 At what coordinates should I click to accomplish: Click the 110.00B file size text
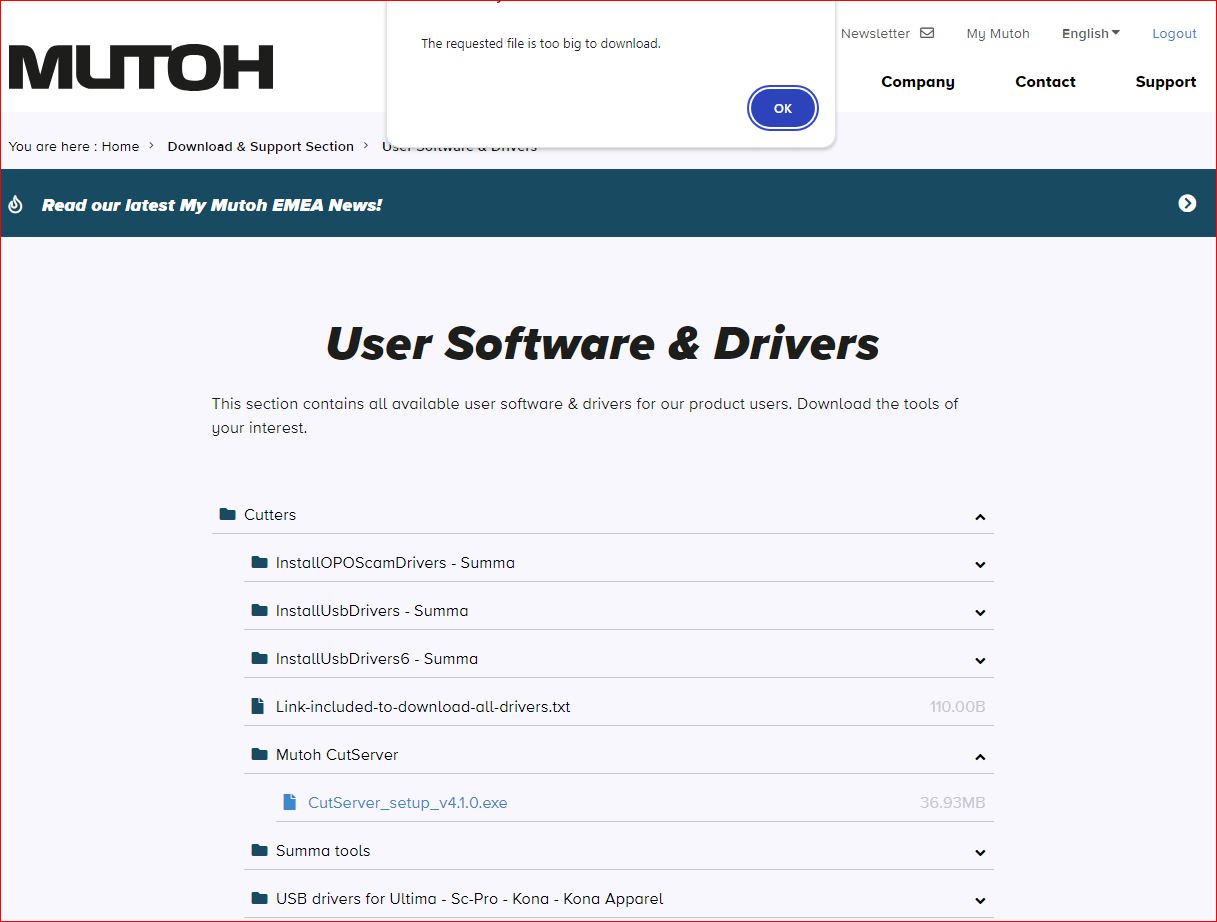[957, 706]
